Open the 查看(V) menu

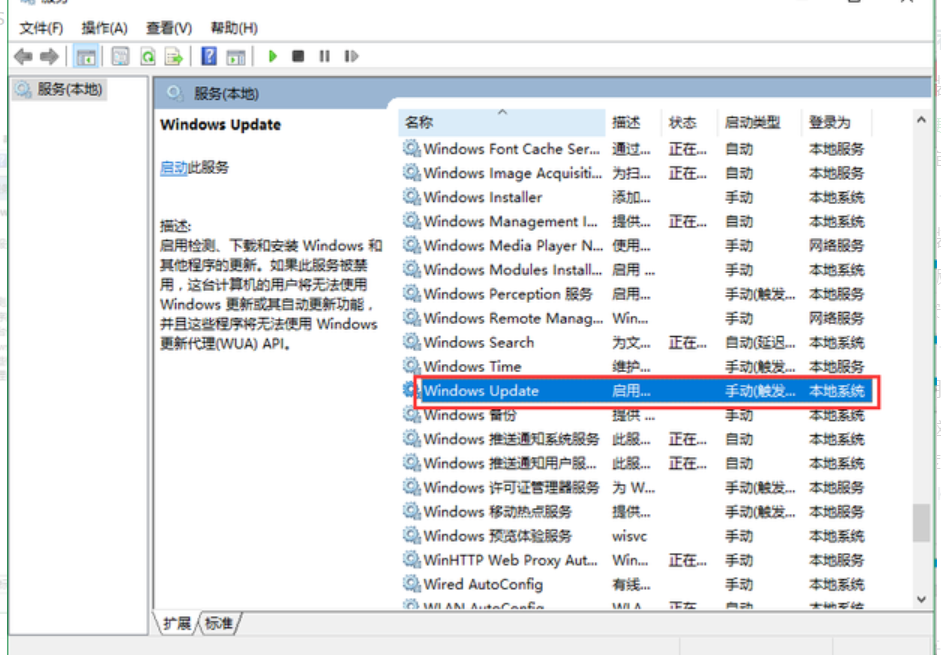click(x=169, y=28)
